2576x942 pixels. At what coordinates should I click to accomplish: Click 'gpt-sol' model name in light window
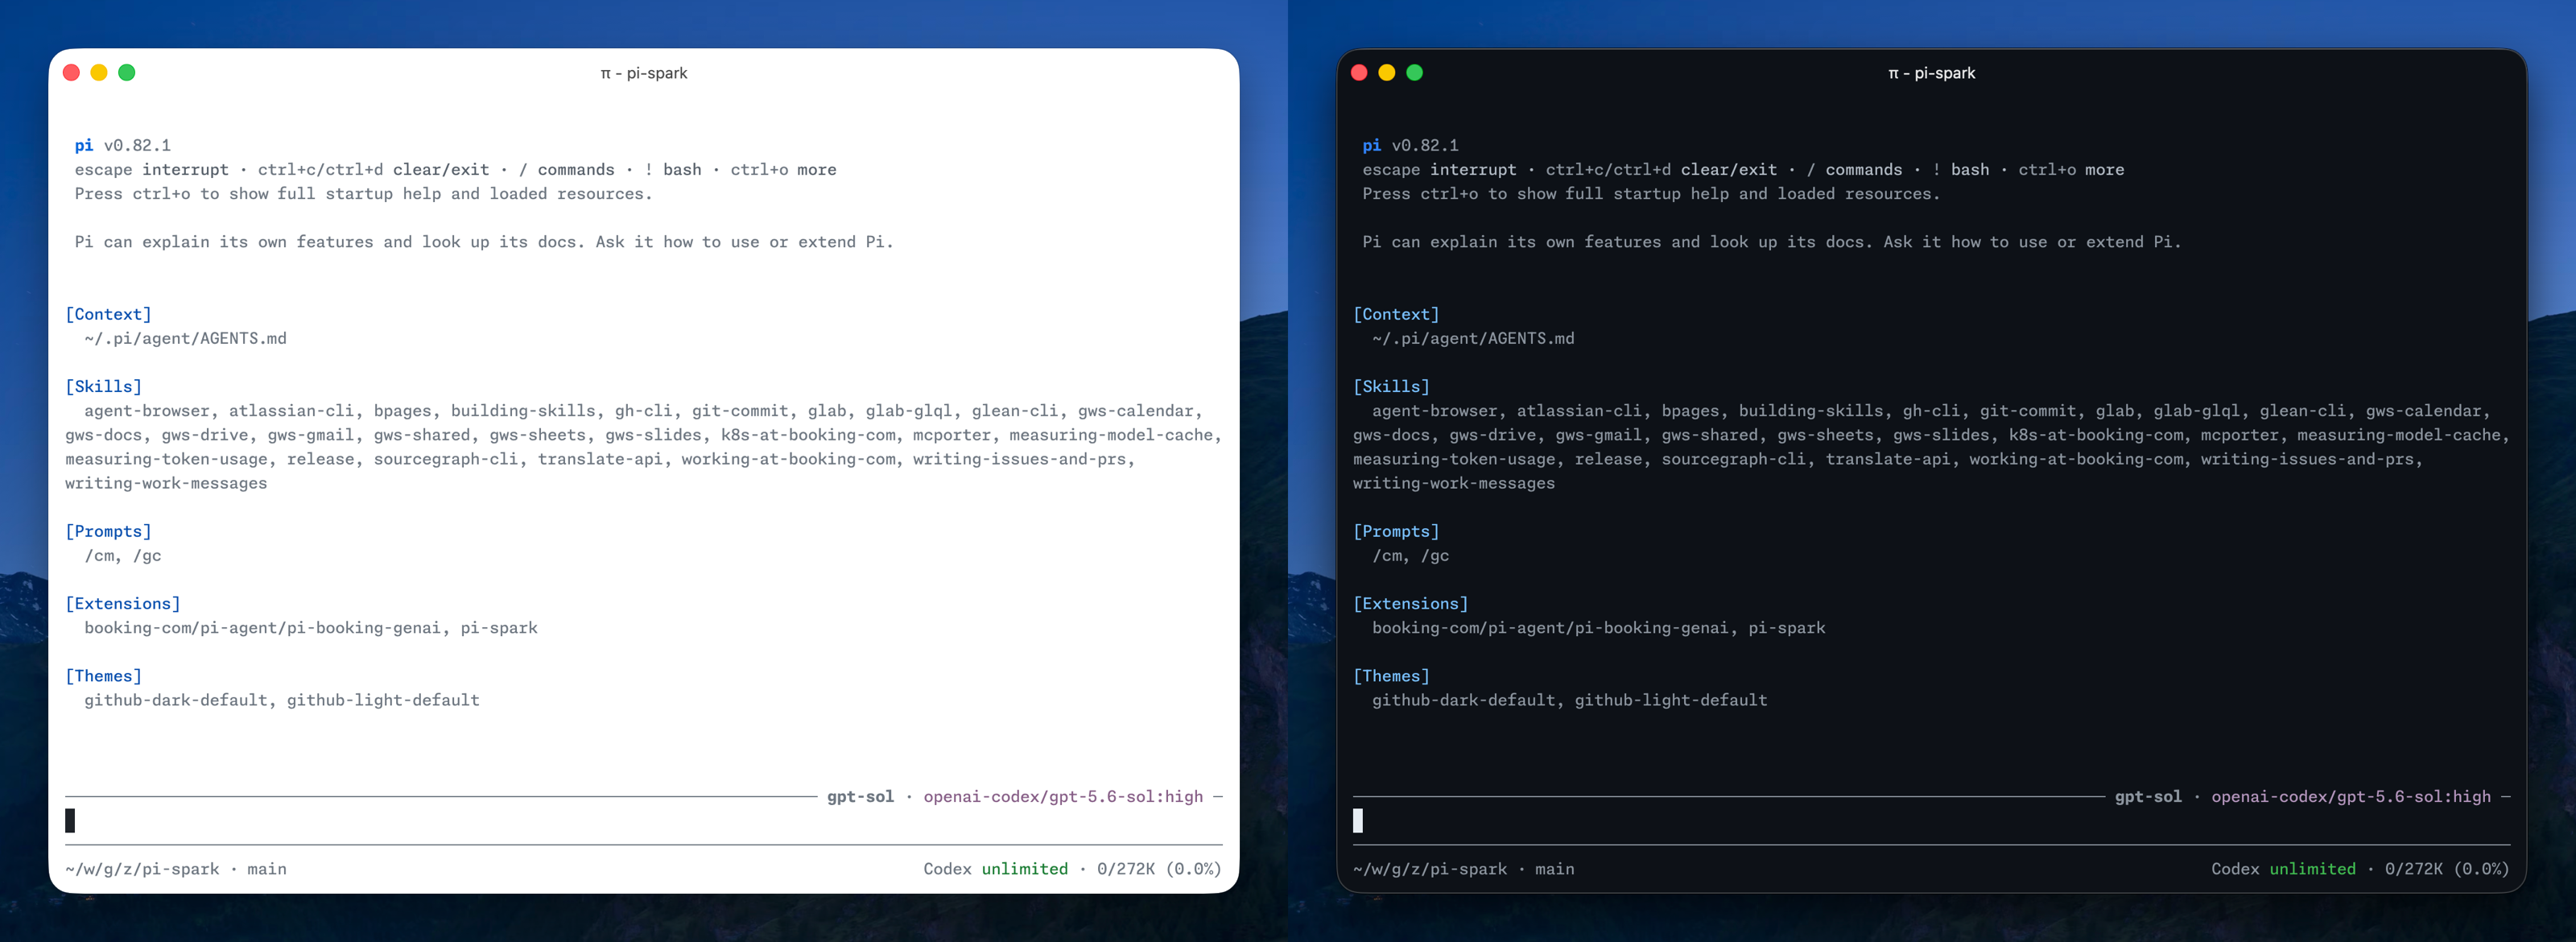(861, 797)
